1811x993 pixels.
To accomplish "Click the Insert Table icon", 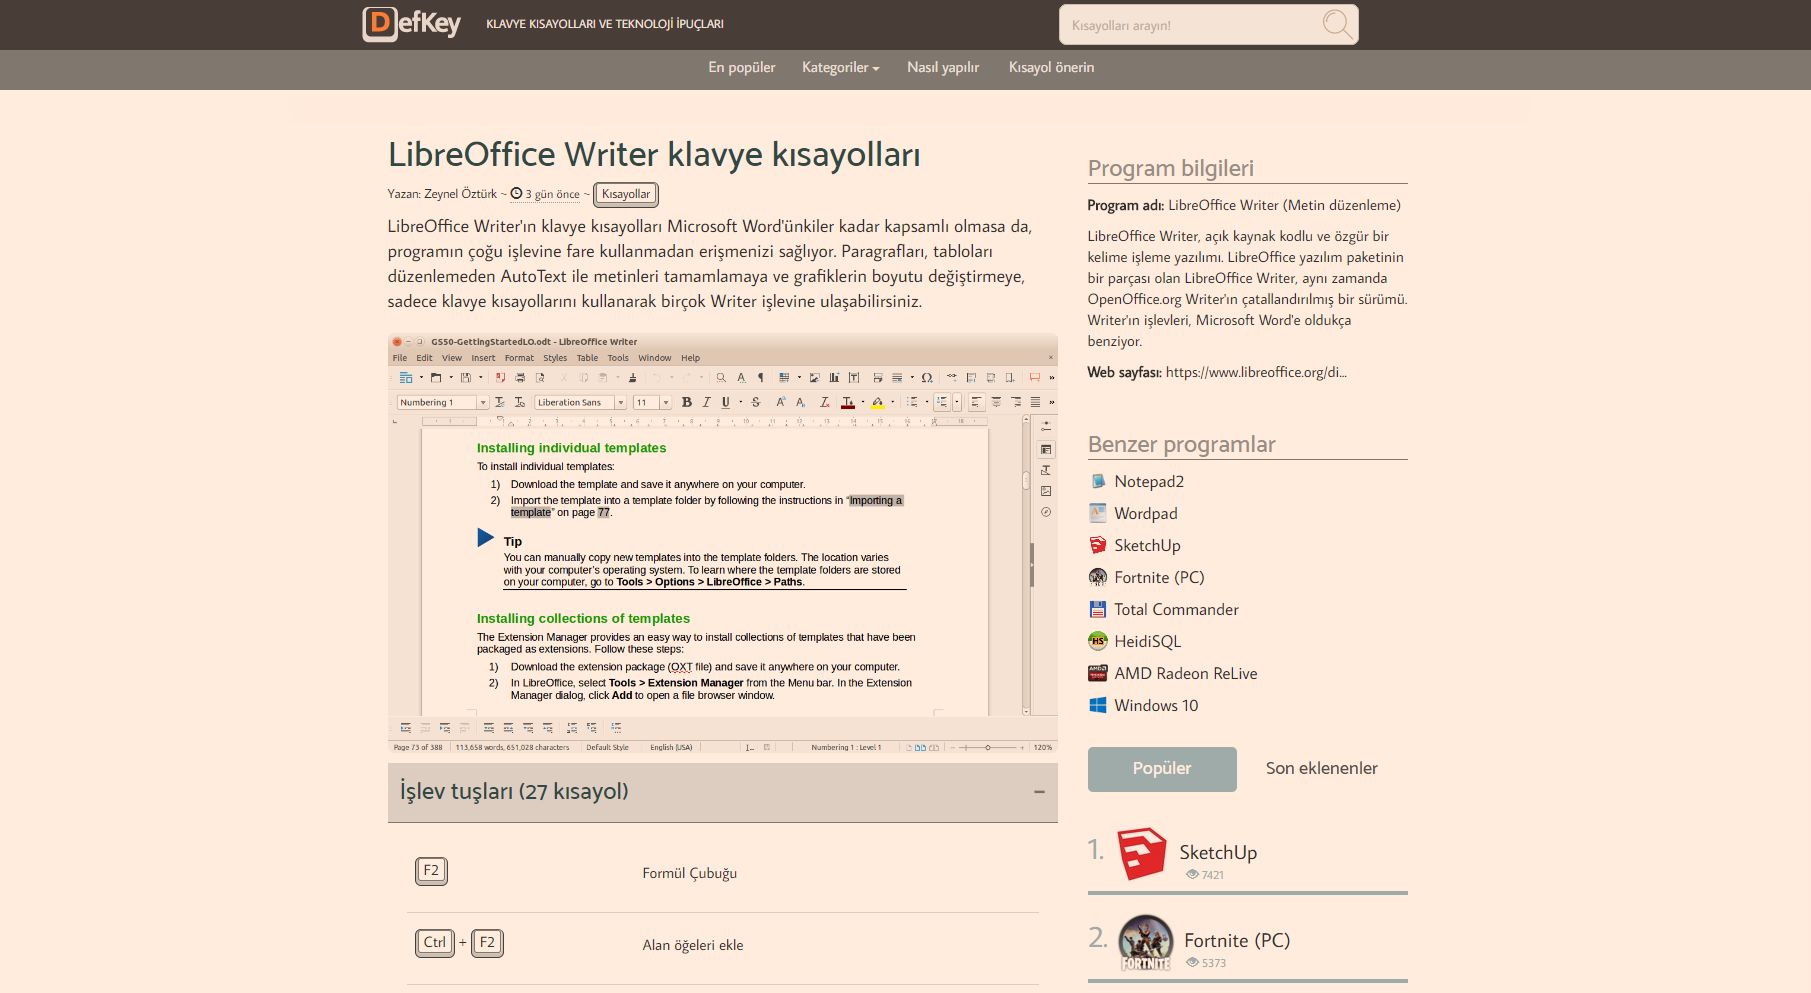I will 782,378.
